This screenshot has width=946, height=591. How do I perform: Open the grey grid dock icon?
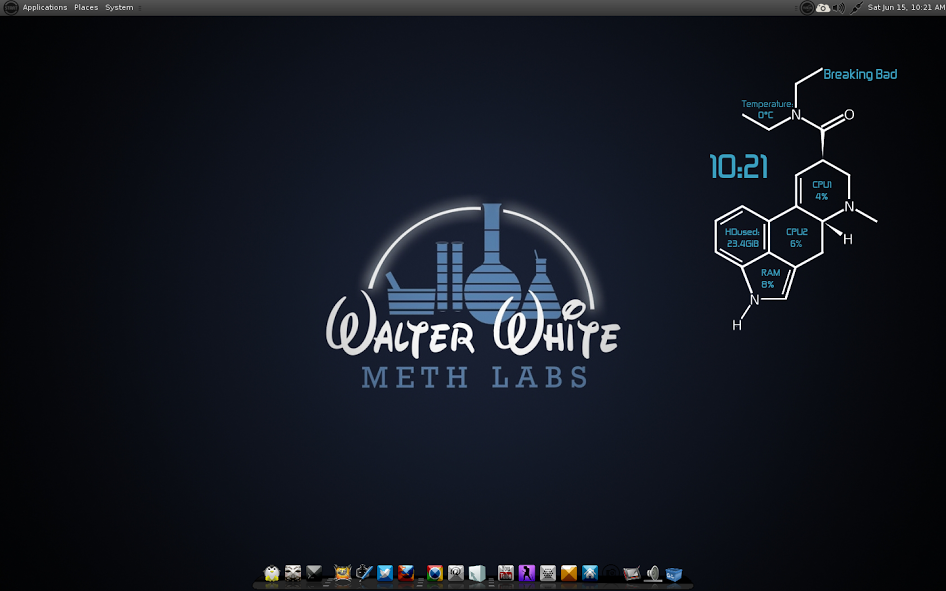(x=548, y=572)
